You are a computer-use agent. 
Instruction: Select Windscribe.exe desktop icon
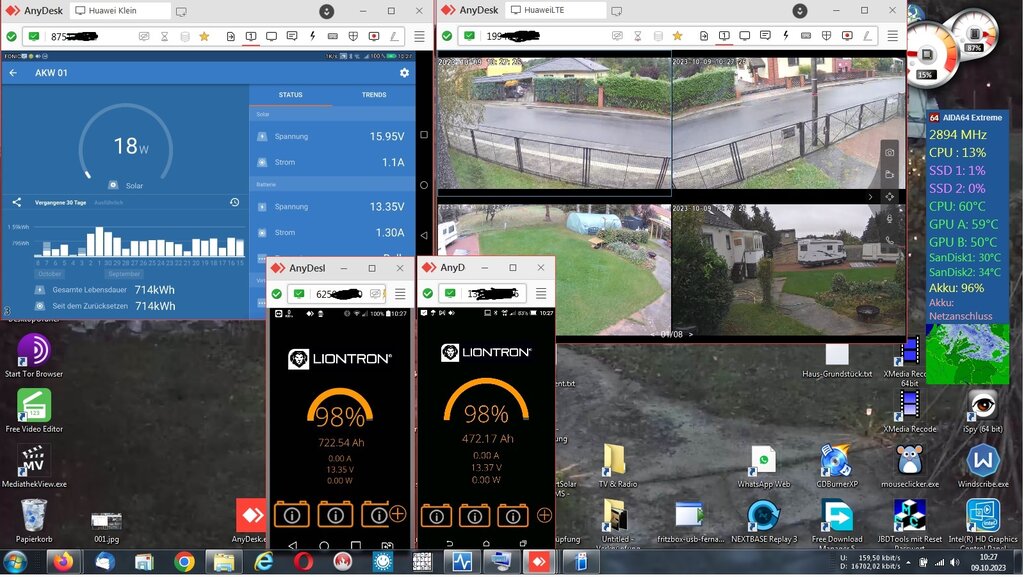pyautogui.click(x=983, y=466)
